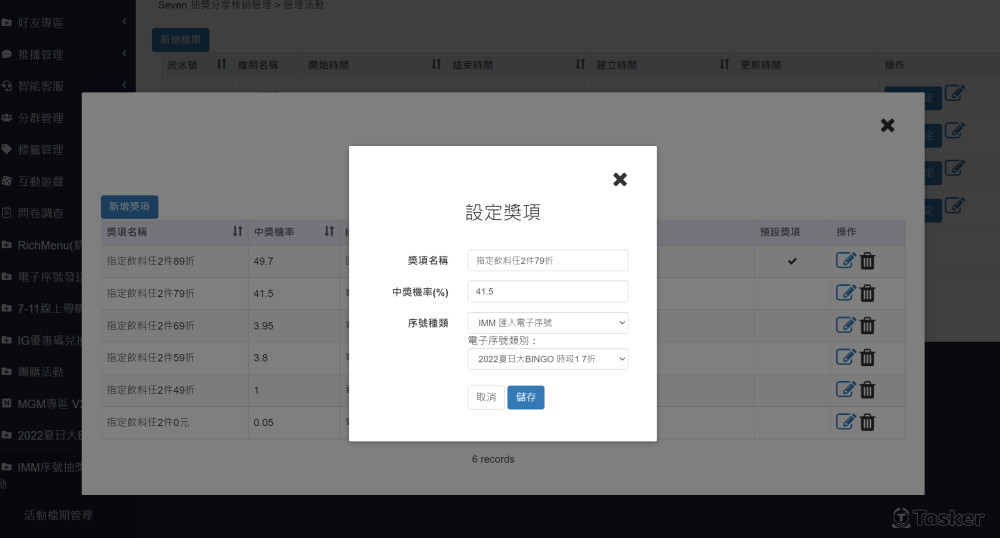Sort the table by 獎項名稱 column

tap(237, 232)
